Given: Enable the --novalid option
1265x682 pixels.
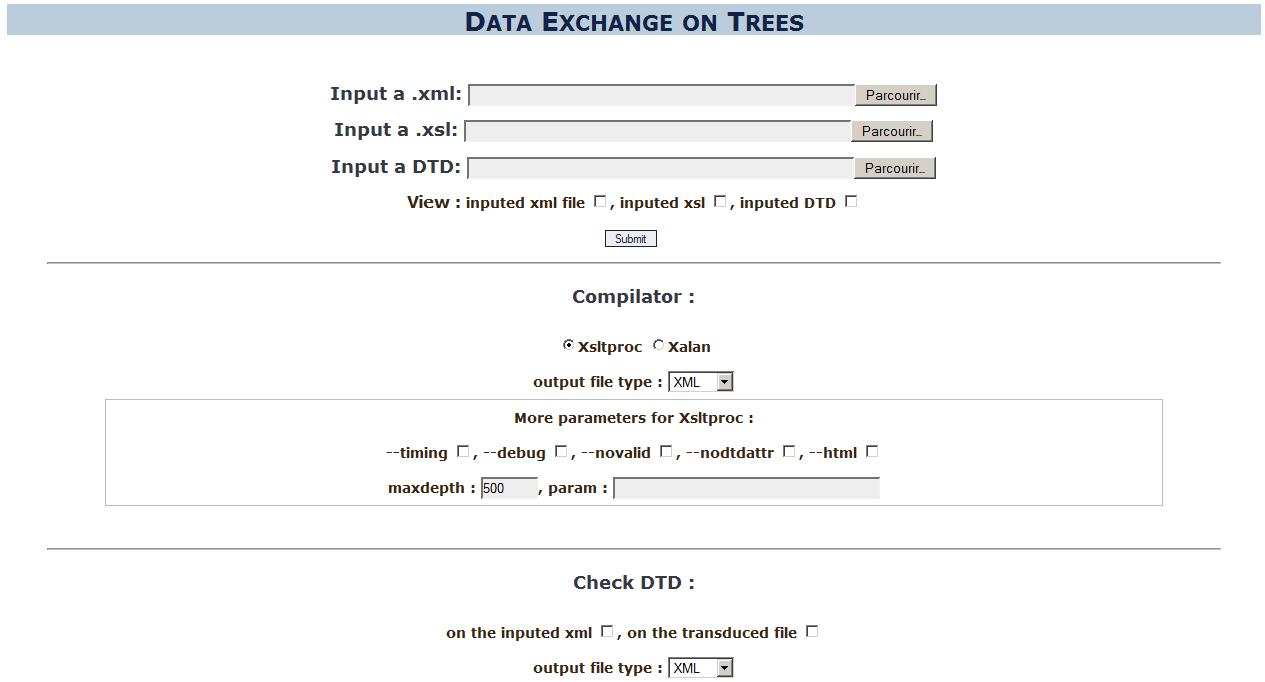Looking at the screenshot, I should pyautogui.click(x=666, y=451).
